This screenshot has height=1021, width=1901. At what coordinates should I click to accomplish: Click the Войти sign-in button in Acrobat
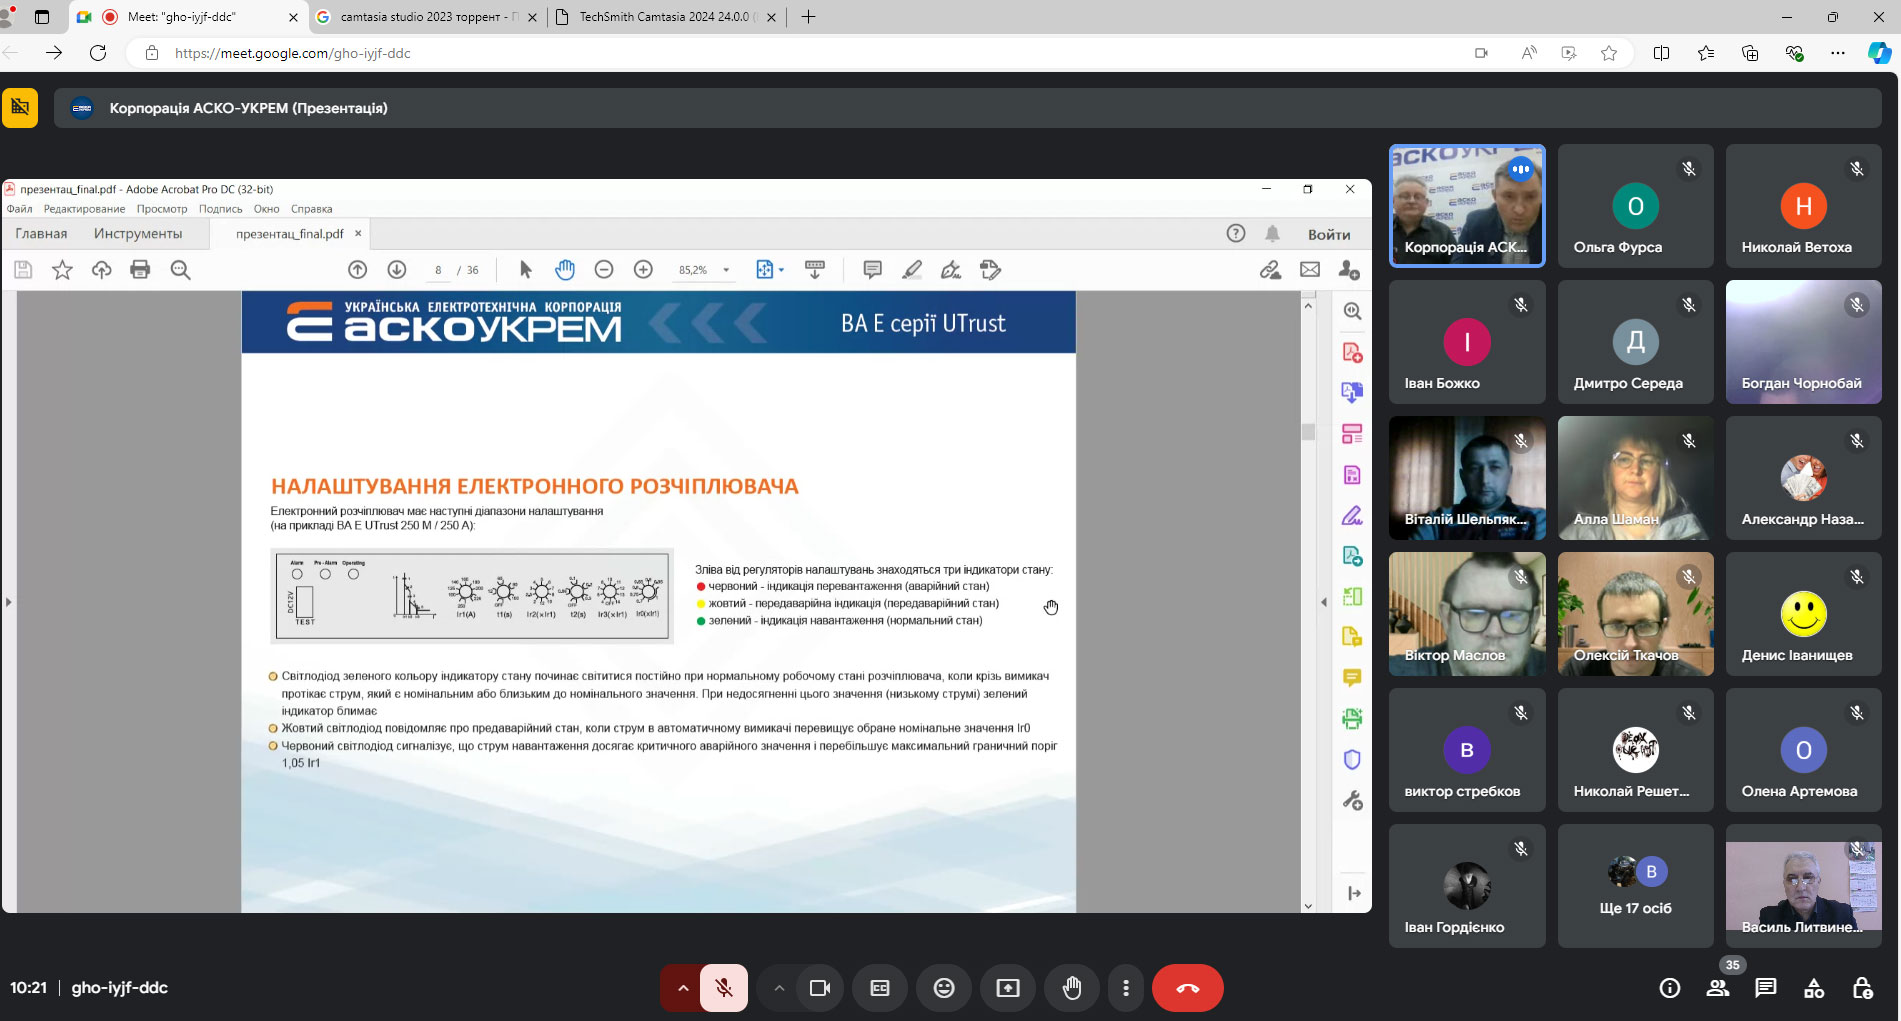(x=1329, y=234)
